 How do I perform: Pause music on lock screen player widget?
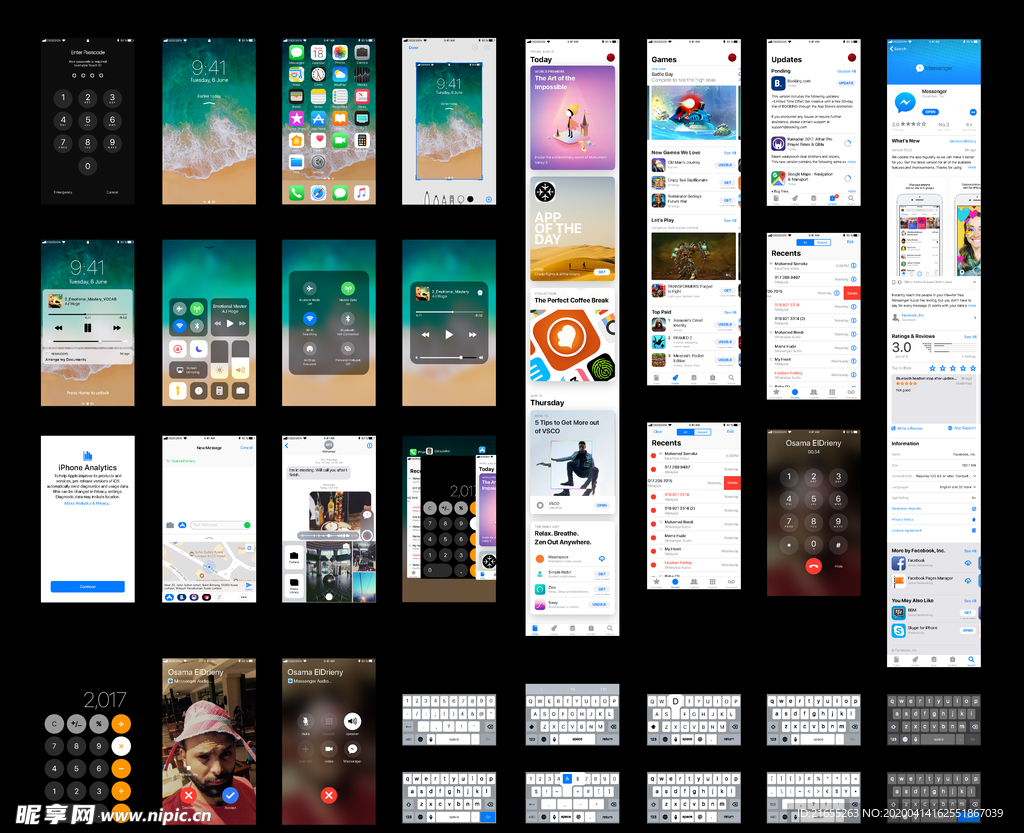[88, 328]
